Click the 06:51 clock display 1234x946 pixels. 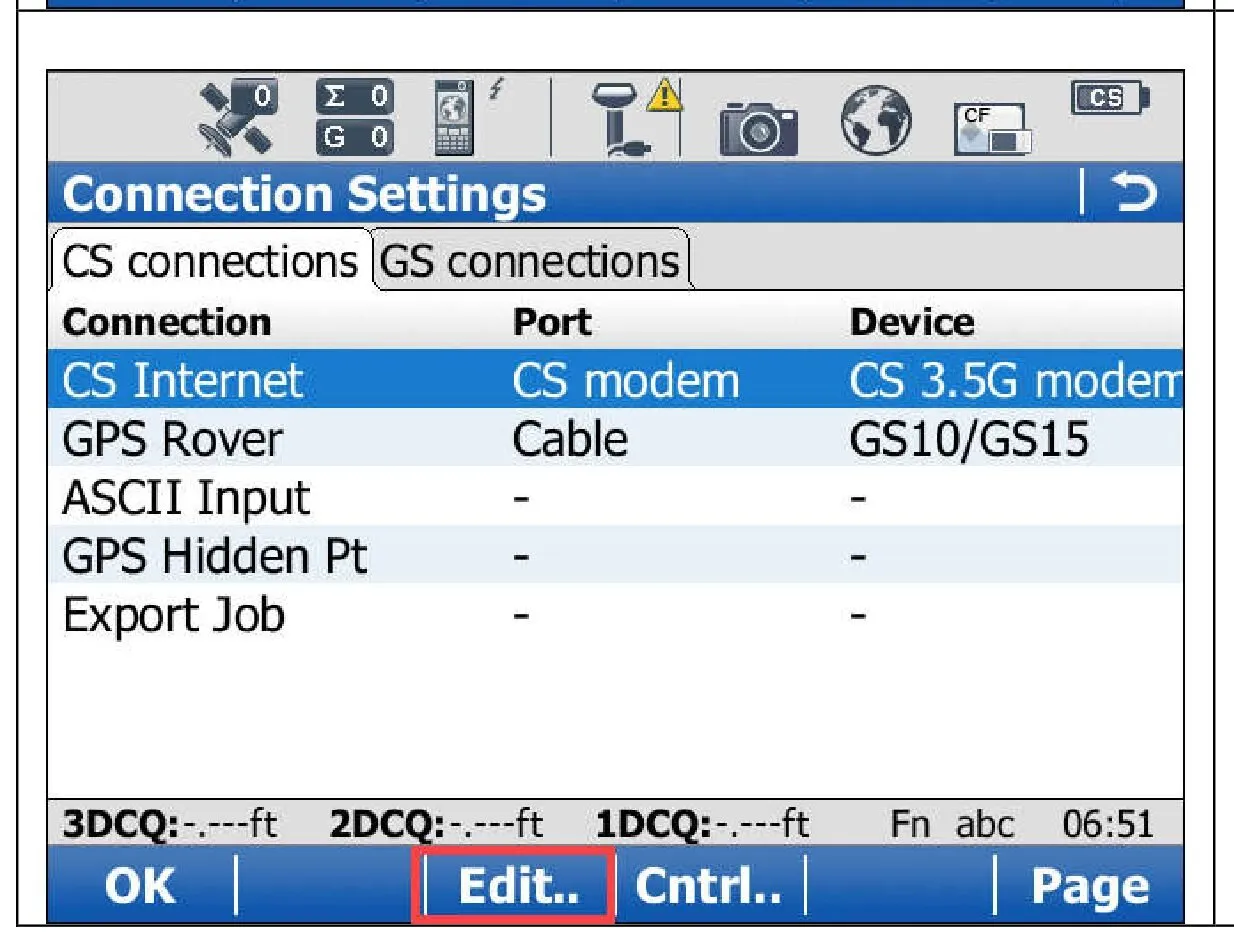(x=1108, y=825)
